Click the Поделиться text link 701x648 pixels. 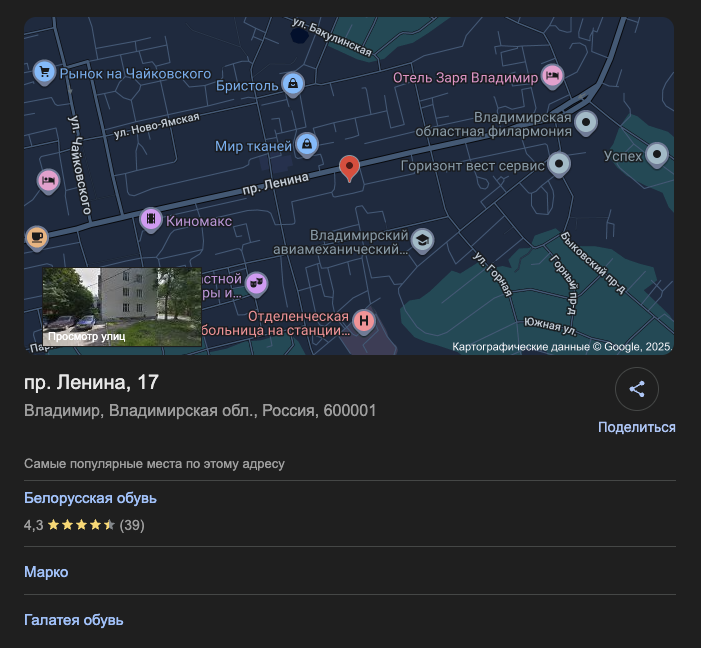(636, 427)
